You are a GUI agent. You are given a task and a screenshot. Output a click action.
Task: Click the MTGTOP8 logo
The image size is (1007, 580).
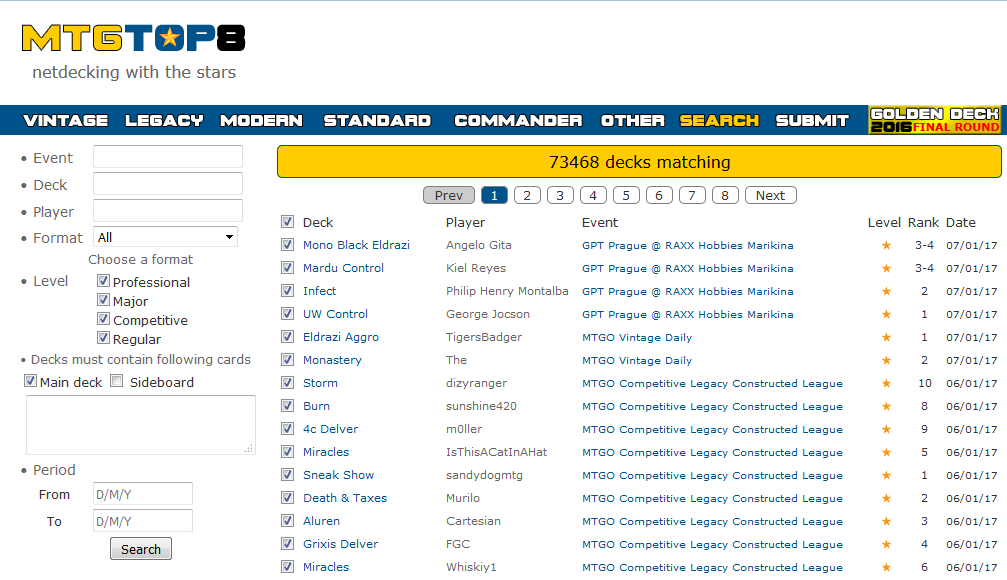click(x=134, y=39)
